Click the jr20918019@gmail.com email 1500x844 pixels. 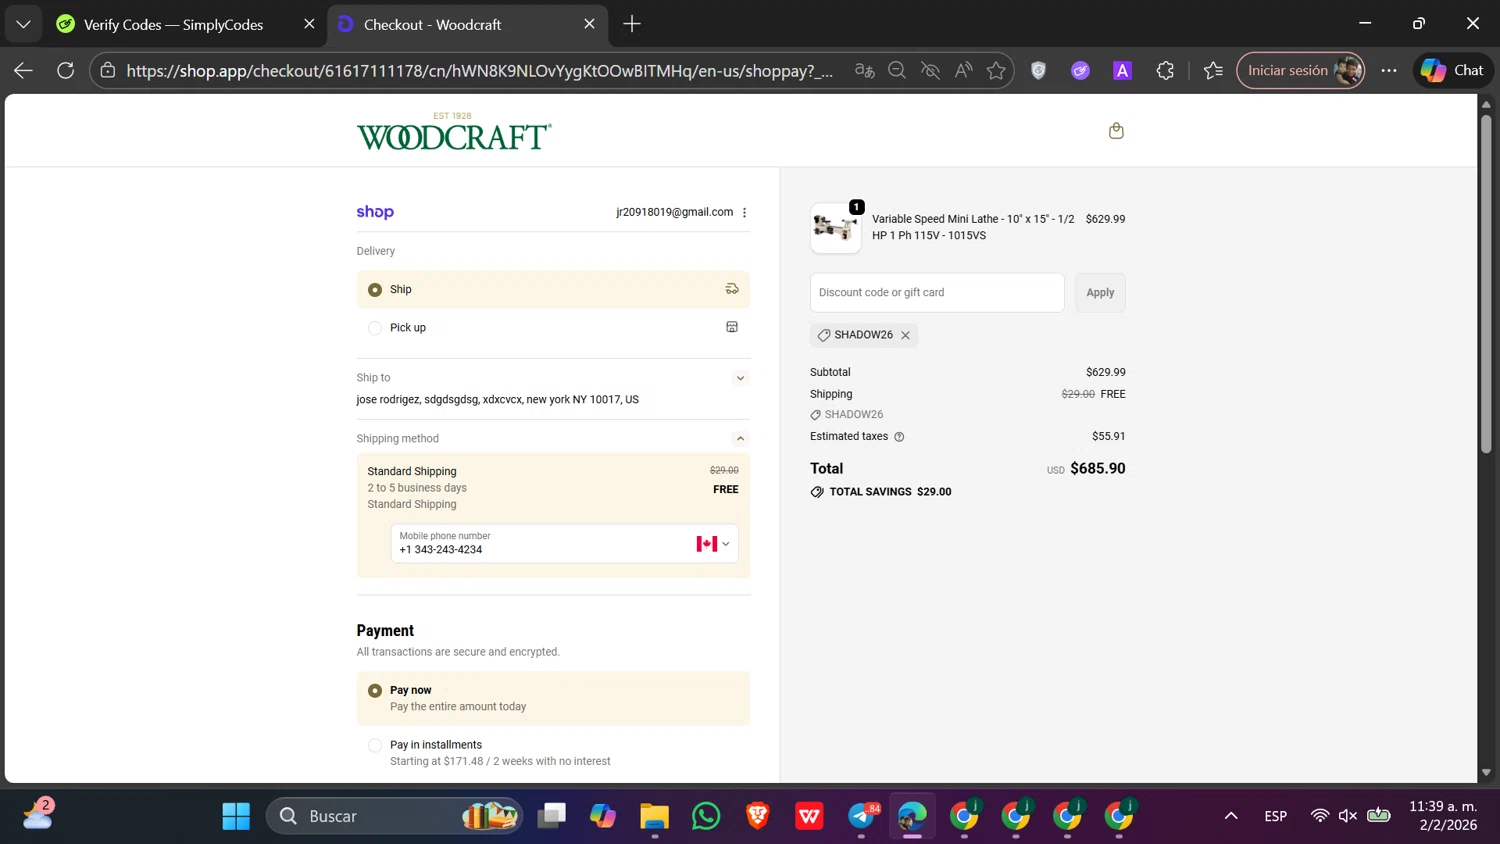tap(675, 212)
